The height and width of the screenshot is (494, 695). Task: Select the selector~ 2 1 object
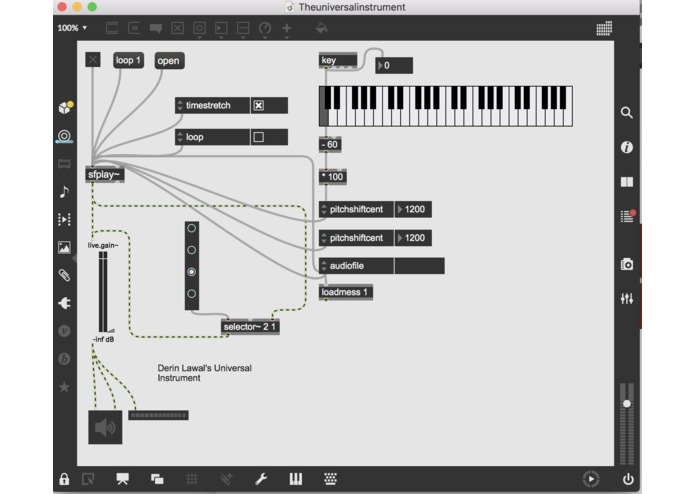click(250, 327)
